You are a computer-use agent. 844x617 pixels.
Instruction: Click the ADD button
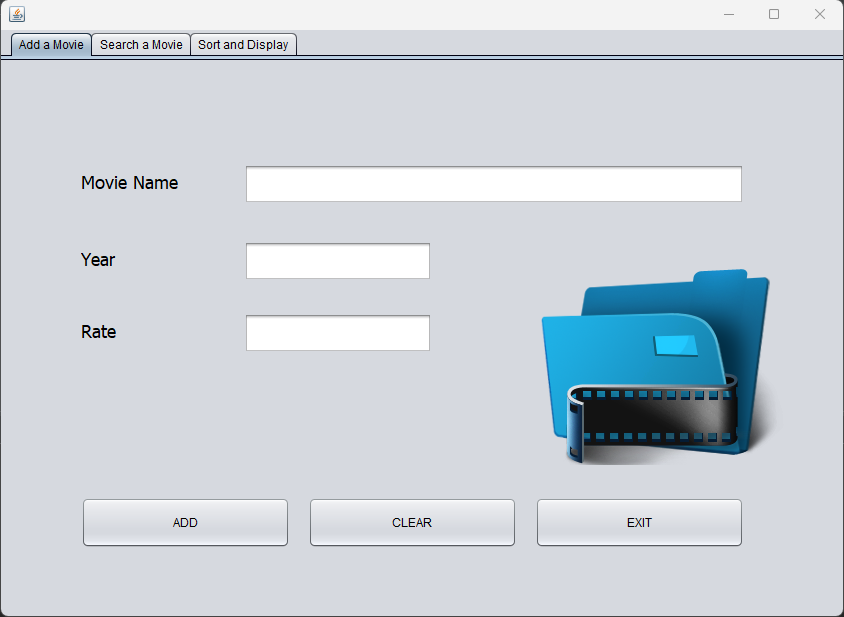click(185, 523)
